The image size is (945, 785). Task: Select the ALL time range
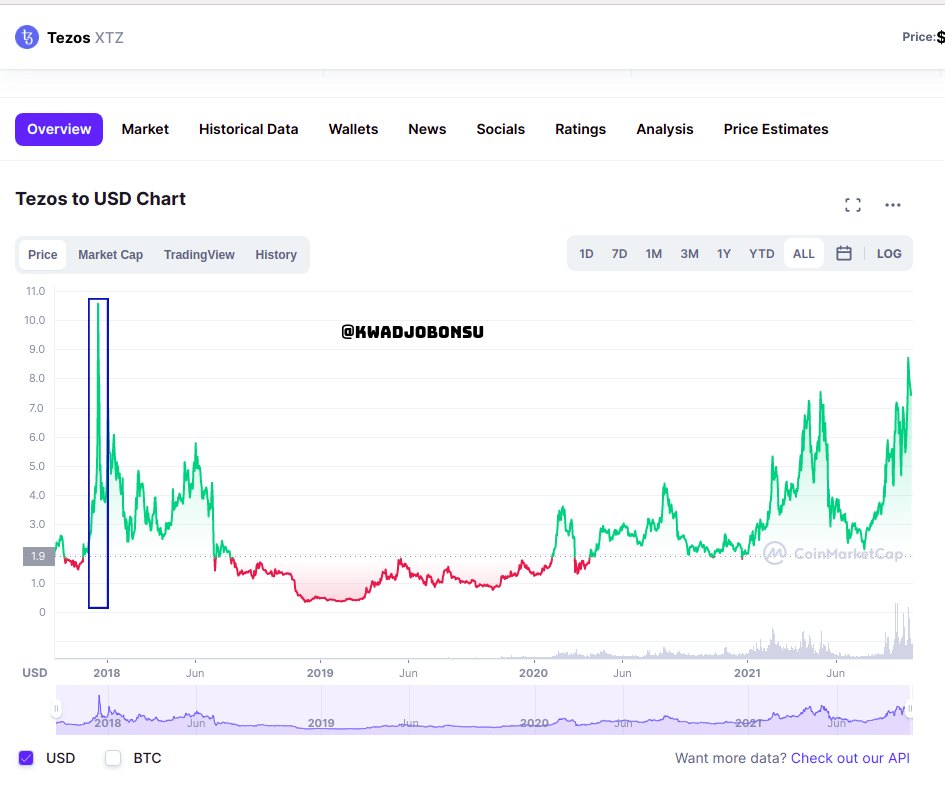click(804, 254)
